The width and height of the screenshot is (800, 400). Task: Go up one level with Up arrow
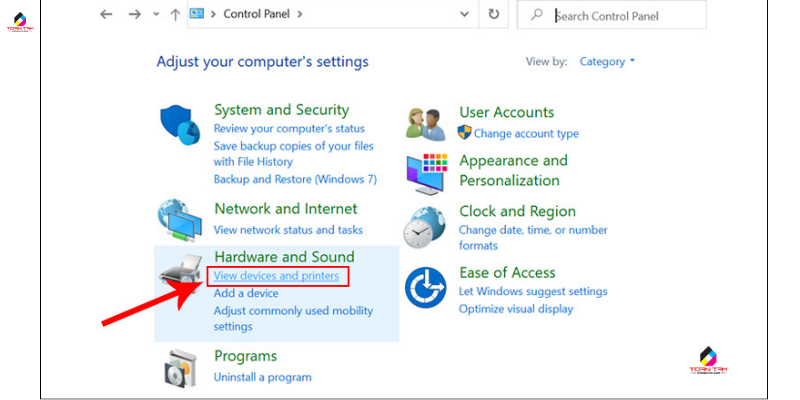coord(175,15)
